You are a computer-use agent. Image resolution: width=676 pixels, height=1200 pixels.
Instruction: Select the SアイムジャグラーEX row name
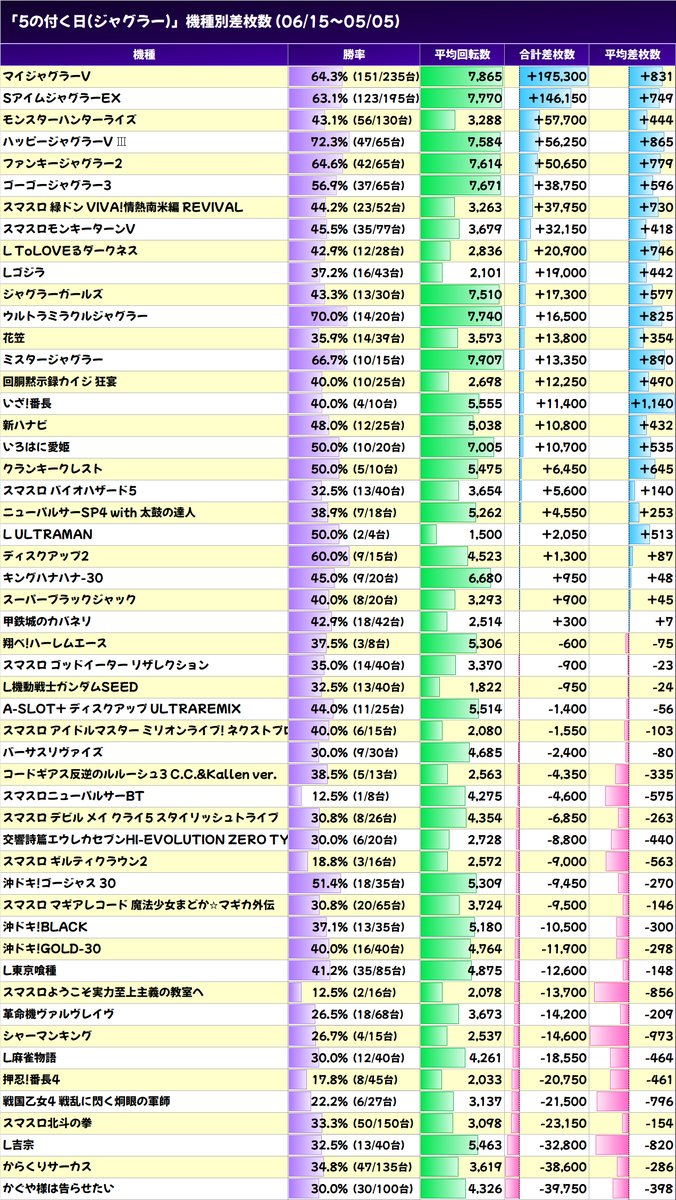pyautogui.click(x=61, y=98)
